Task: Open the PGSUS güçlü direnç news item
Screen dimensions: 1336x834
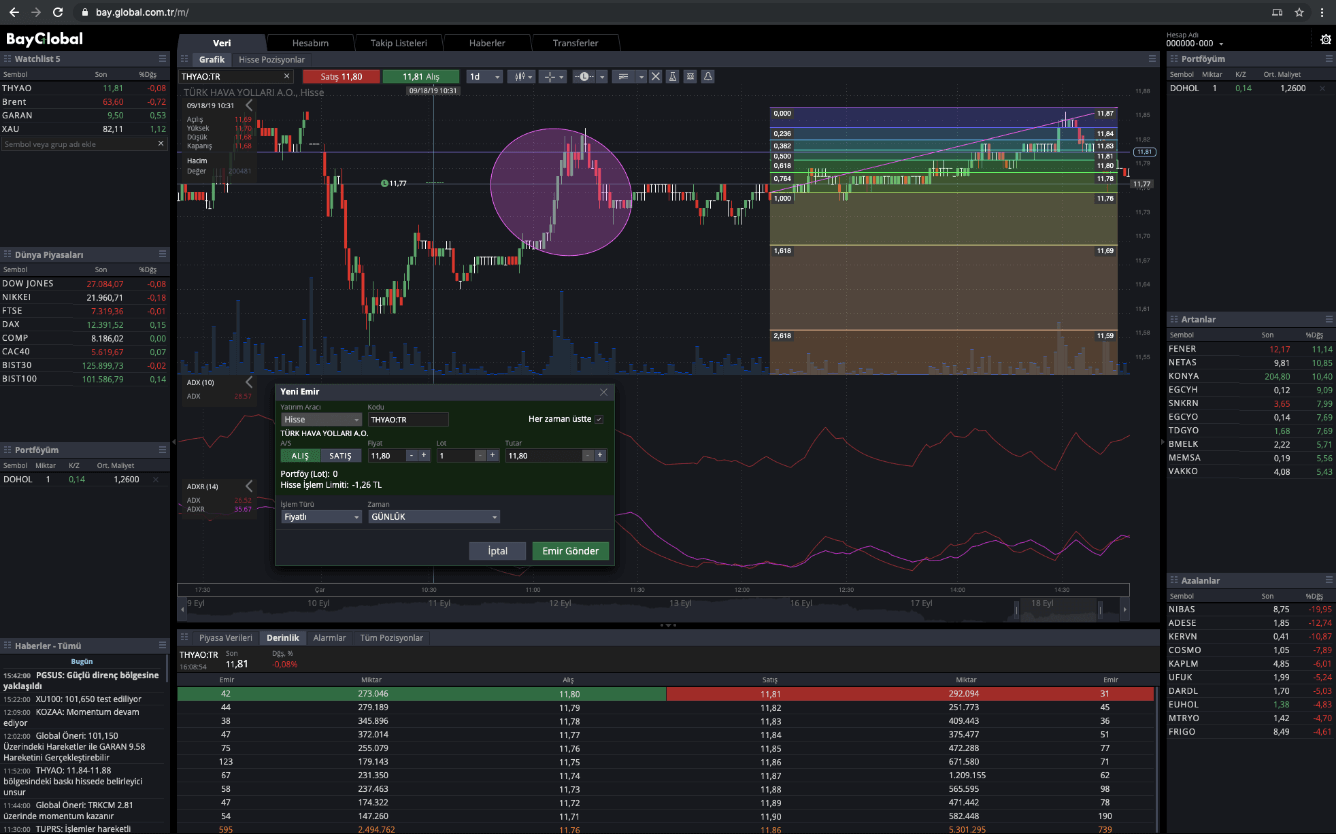Action: [84, 680]
